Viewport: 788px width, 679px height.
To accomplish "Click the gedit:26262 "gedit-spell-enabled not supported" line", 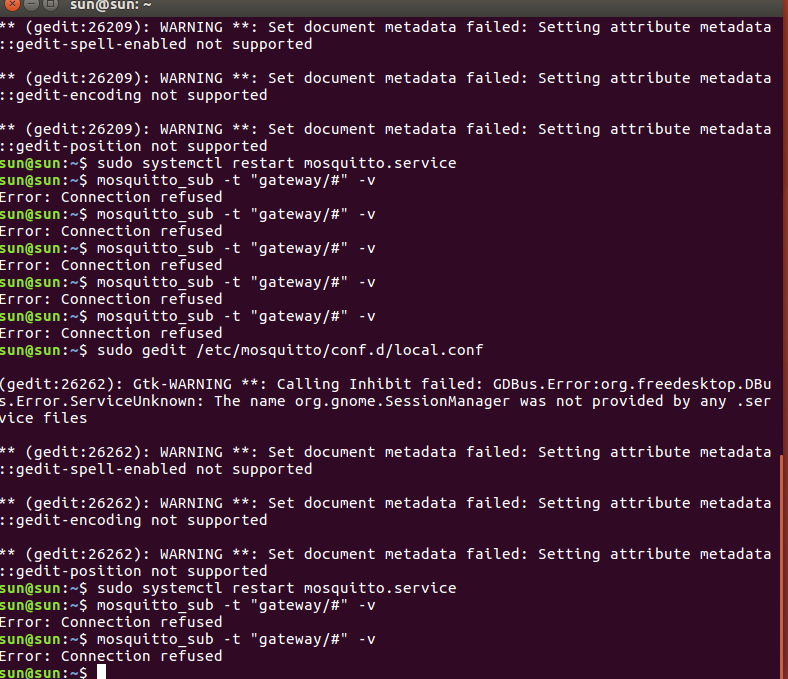I will click(156, 469).
